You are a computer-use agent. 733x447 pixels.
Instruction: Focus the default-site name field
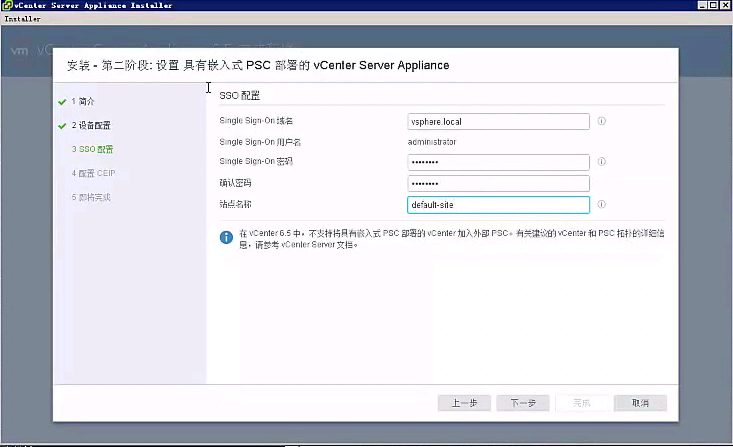[x=498, y=205]
